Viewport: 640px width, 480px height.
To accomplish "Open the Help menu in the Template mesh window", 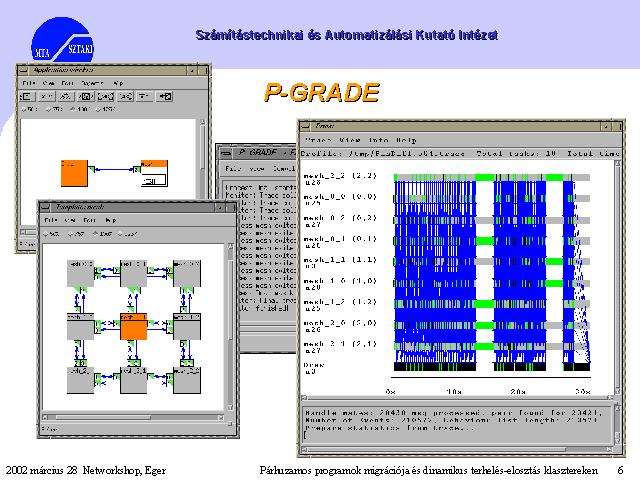I will 111,220.
